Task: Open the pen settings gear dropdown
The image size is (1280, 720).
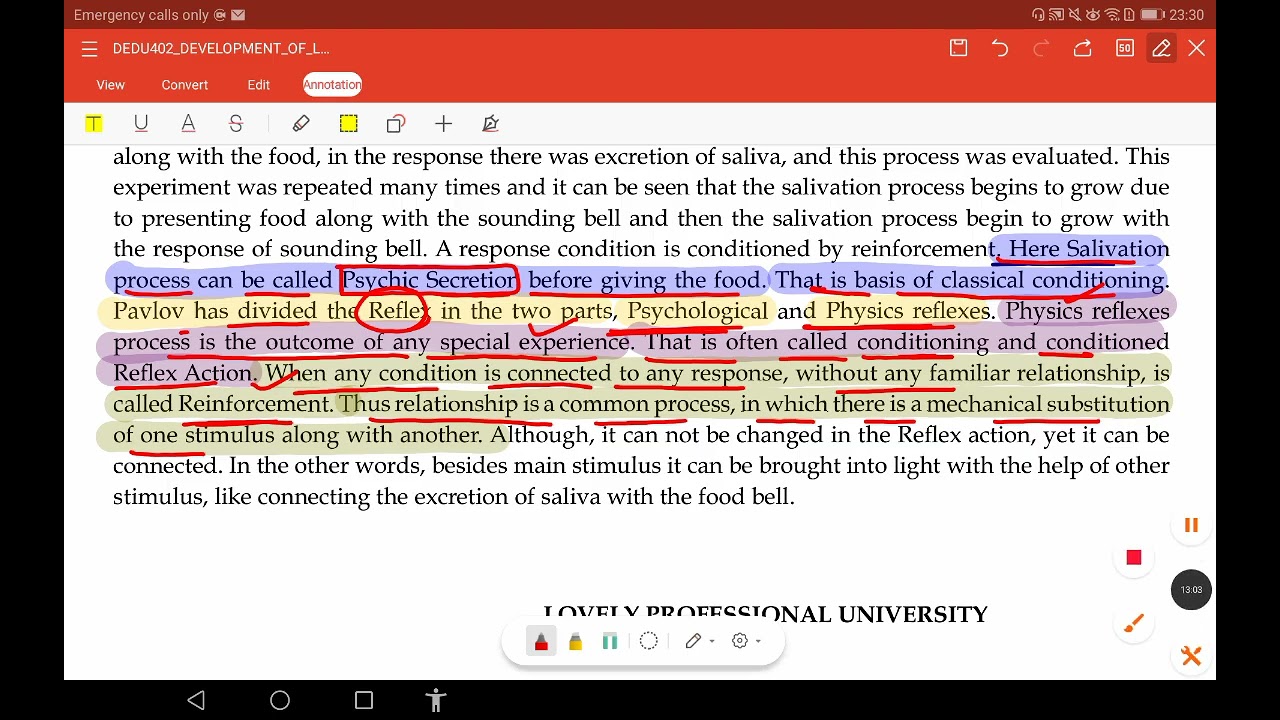Action: tap(746, 641)
